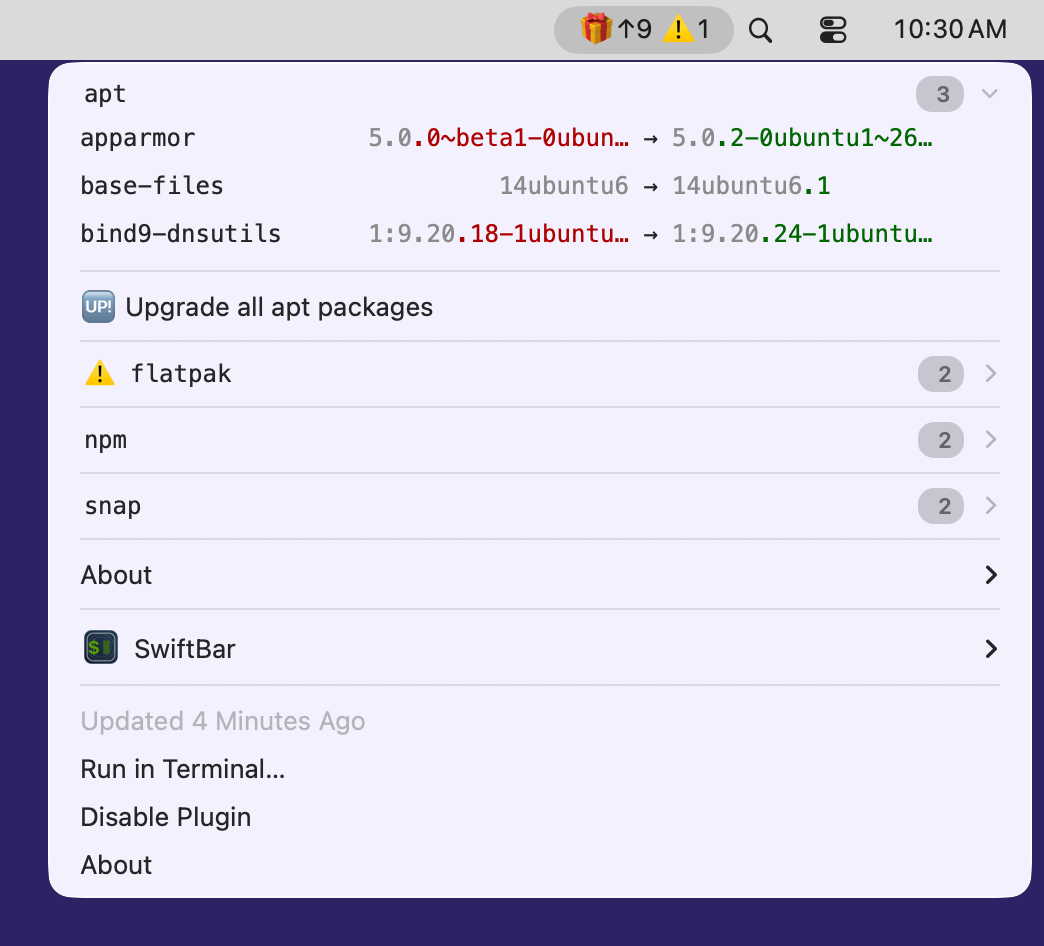This screenshot has width=1044, height=946.
Task: Click the SwiftBar app icon
Action: [x=101, y=648]
